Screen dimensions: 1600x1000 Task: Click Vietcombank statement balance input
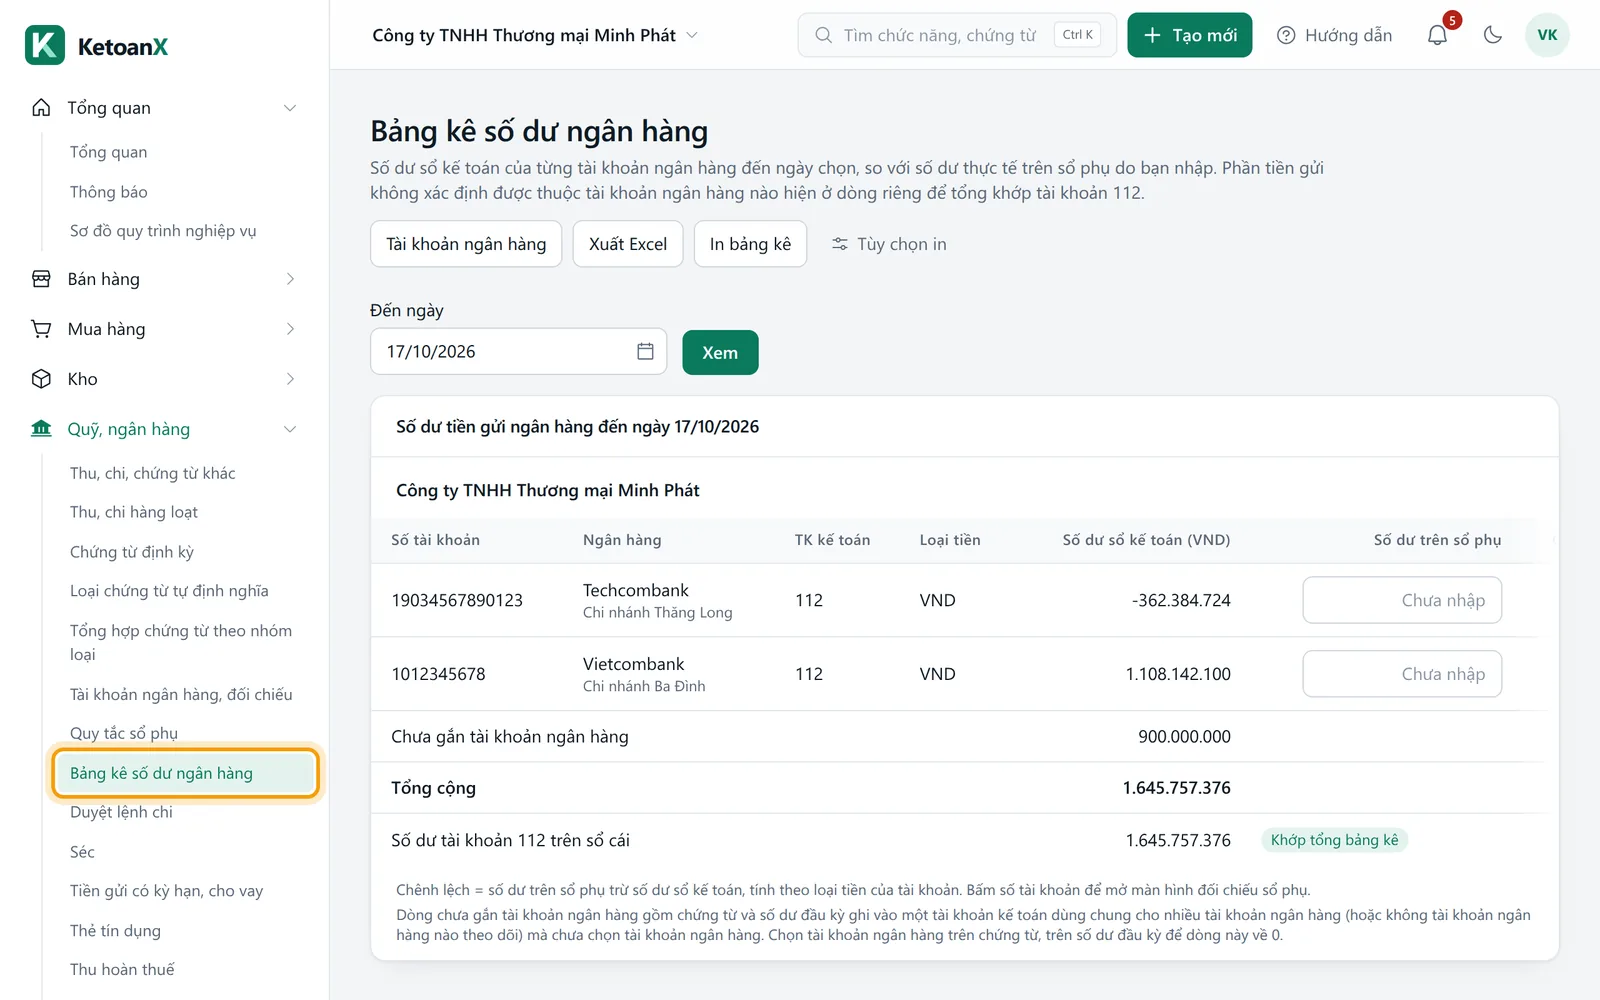(1402, 674)
